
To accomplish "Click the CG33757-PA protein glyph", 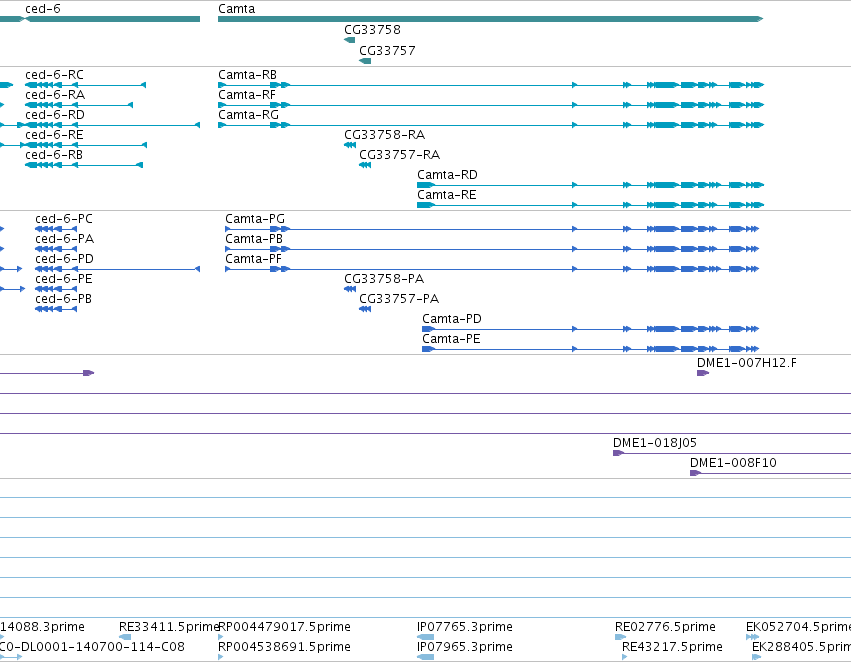I will pyautogui.click(x=365, y=309).
